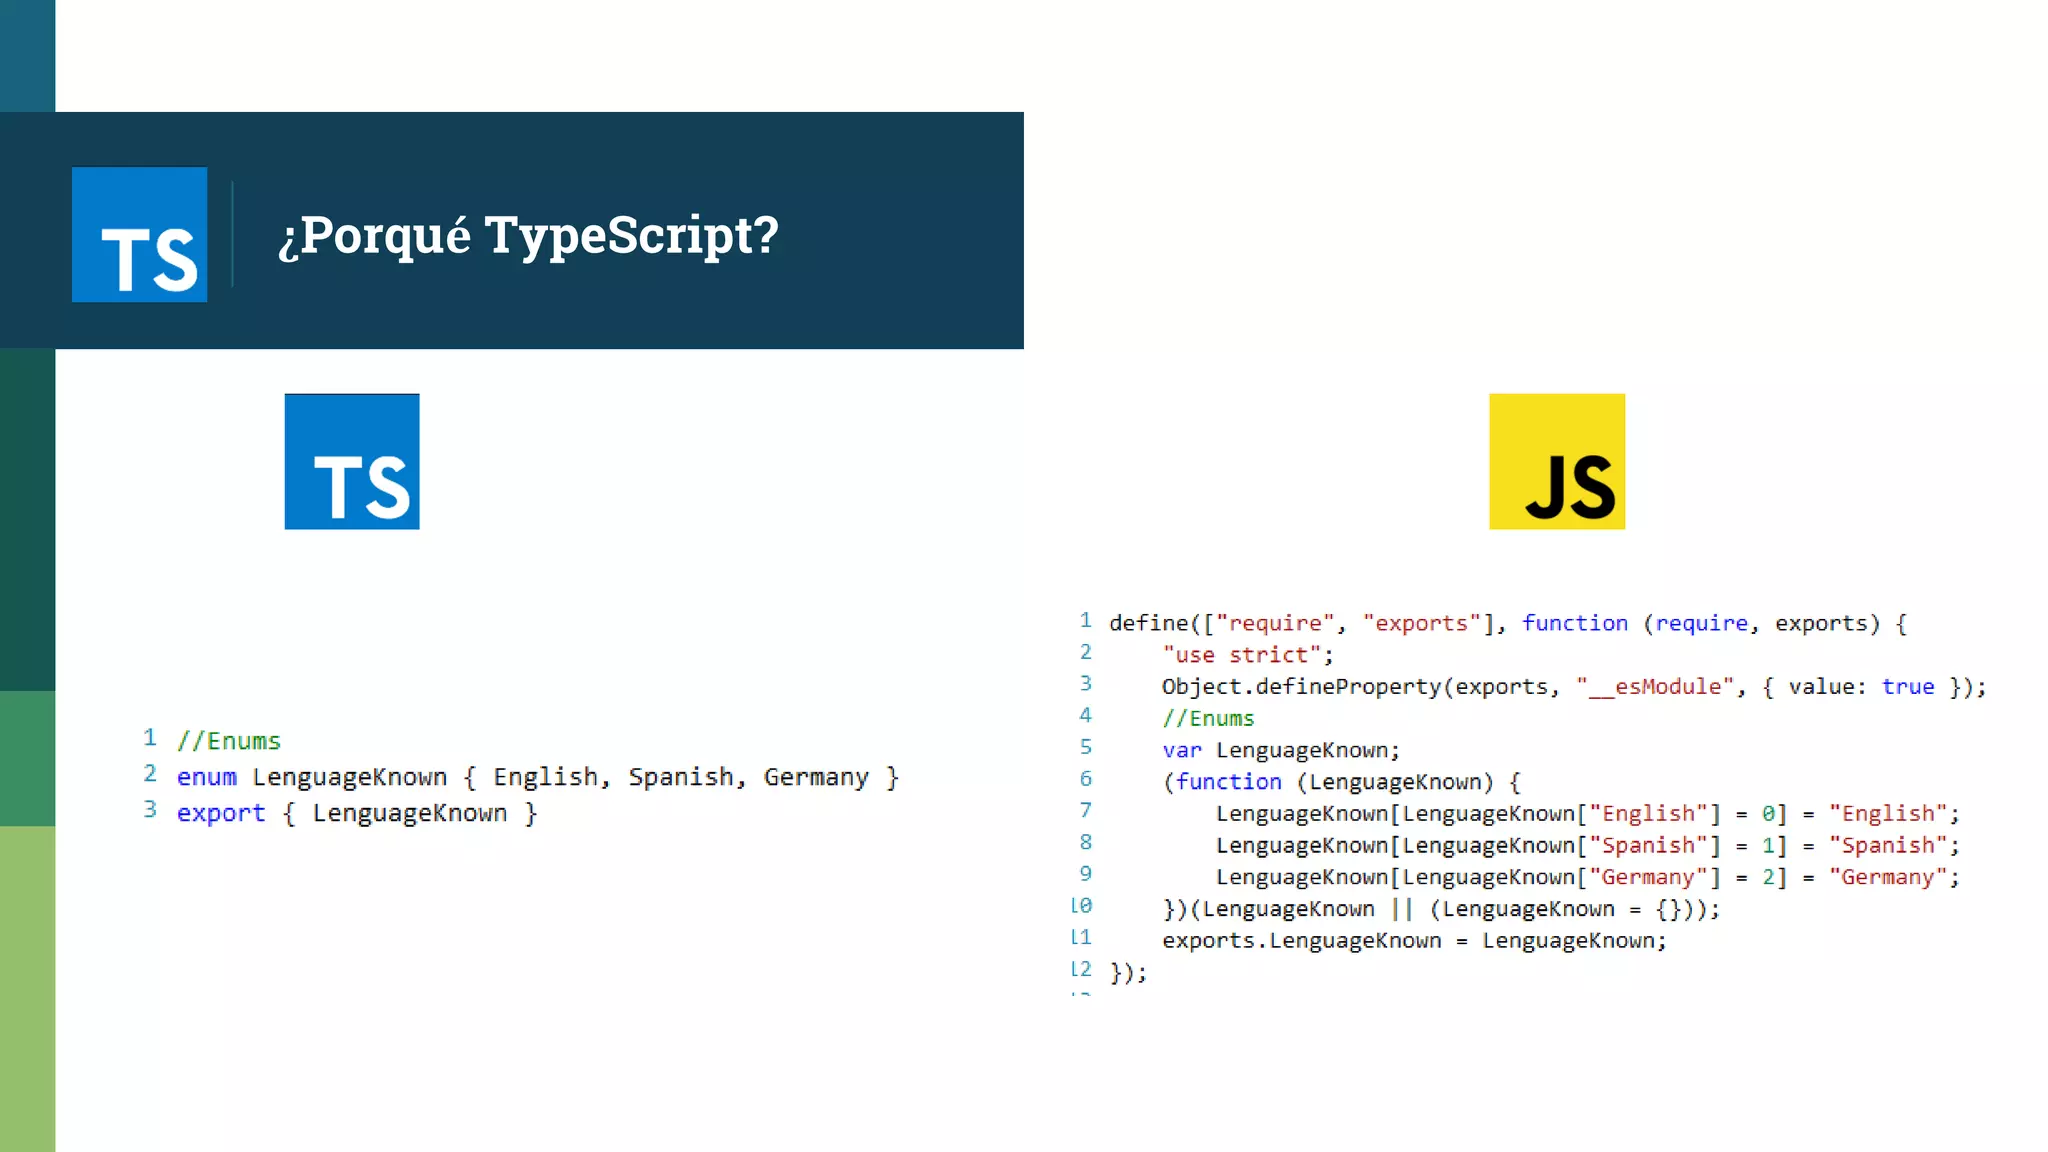Image resolution: width=2048 pixels, height=1152 pixels.
Task: Click the "})(LenguageKnown || (LenguageKnown = {}));" line
Action: point(1441,909)
